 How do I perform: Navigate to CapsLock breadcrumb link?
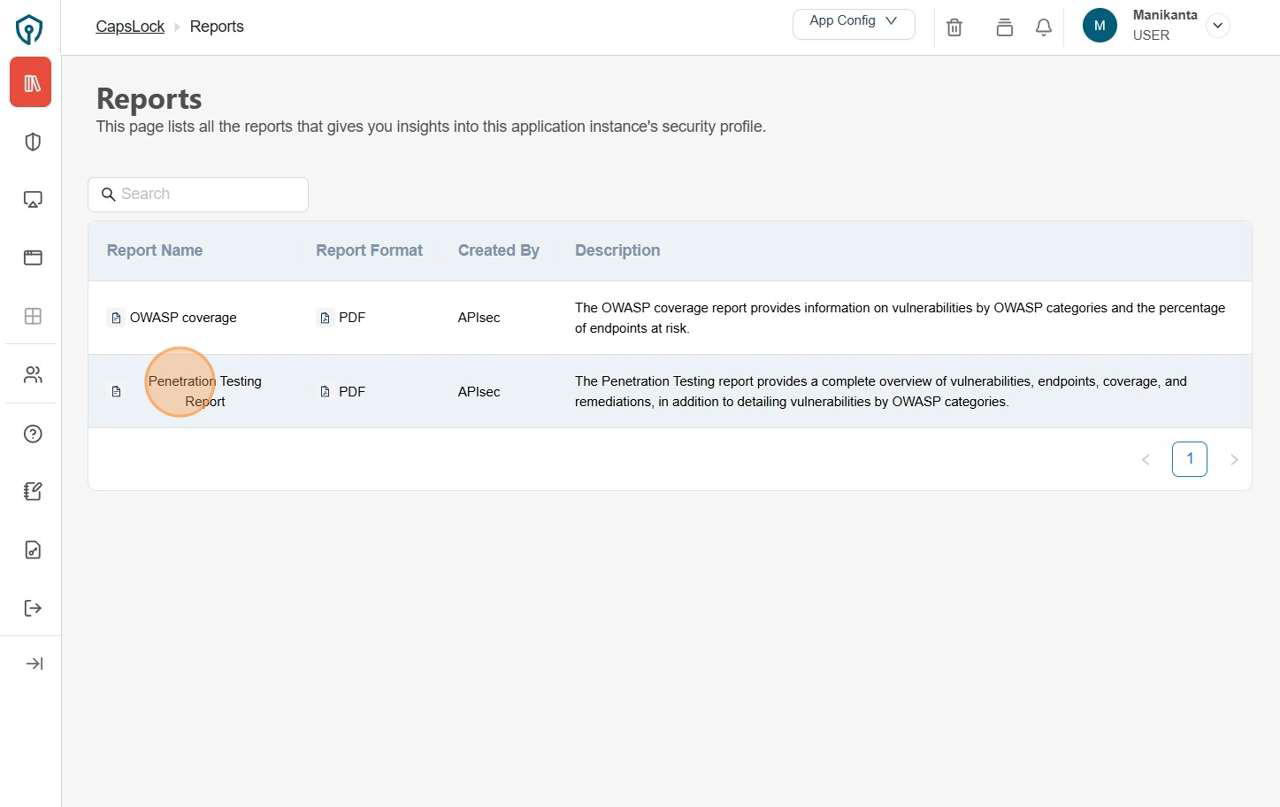click(130, 27)
